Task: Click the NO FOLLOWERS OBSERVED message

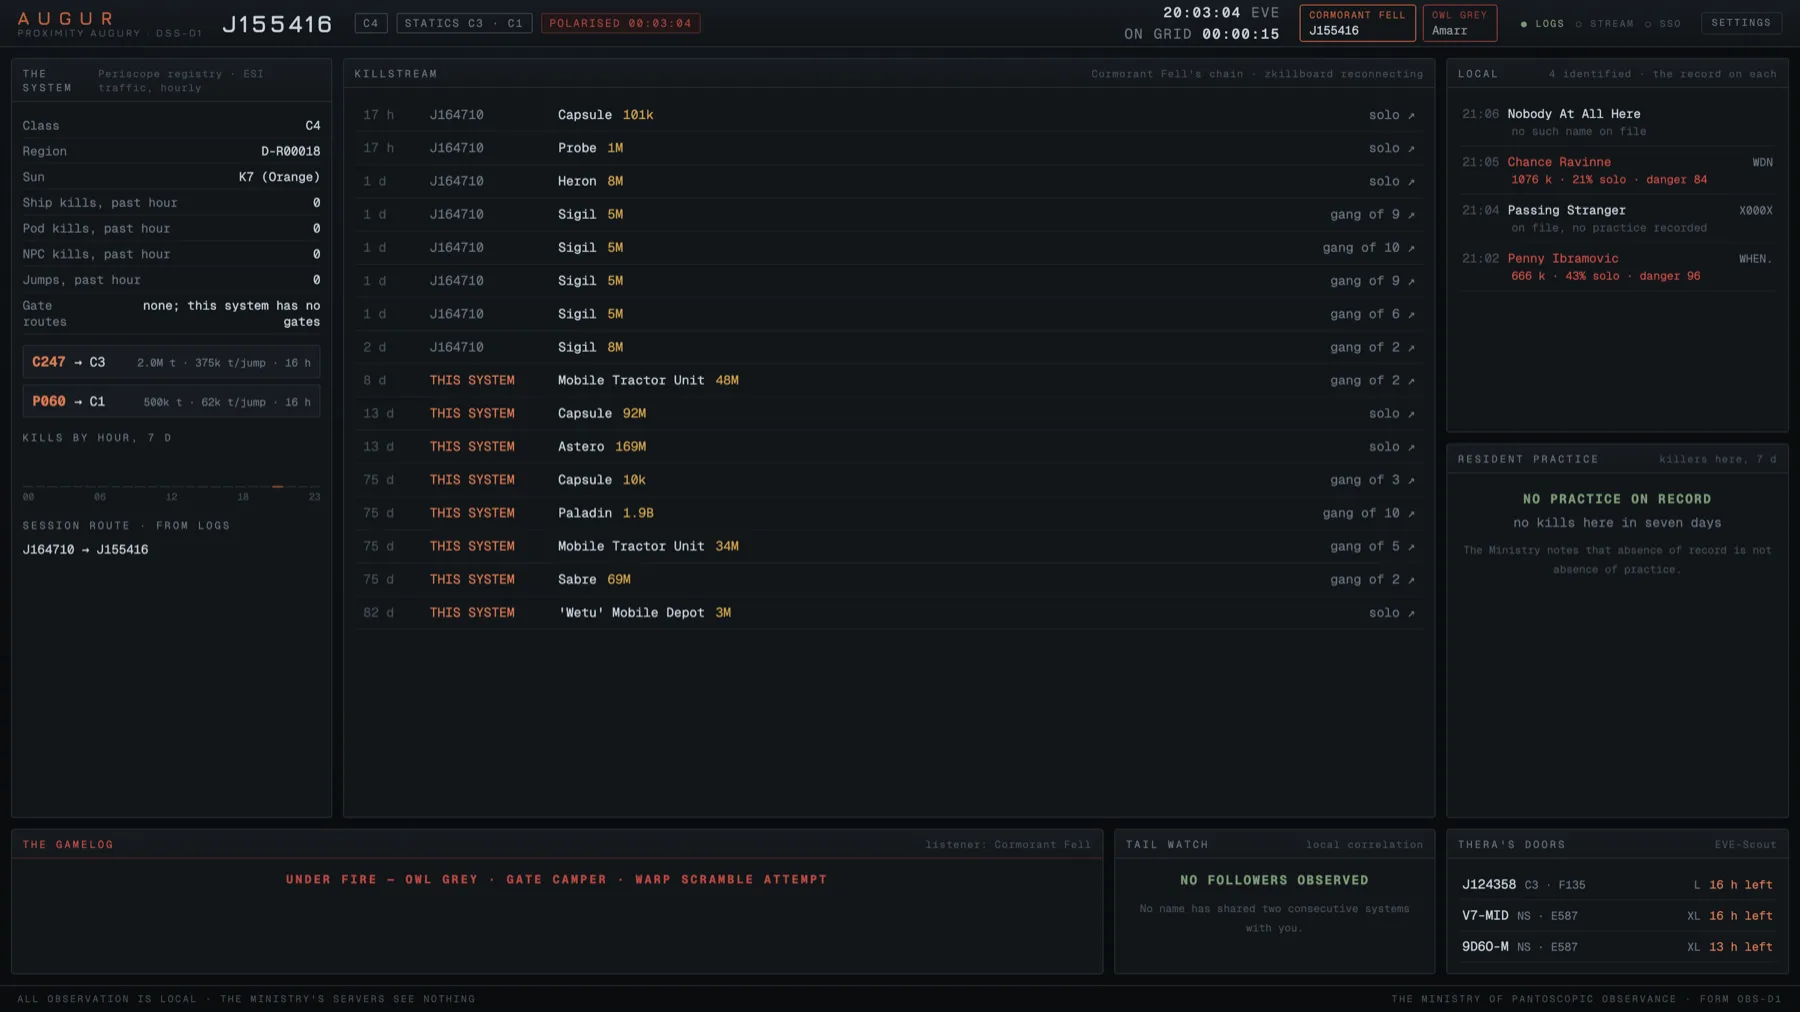Action: tap(1274, 880)
